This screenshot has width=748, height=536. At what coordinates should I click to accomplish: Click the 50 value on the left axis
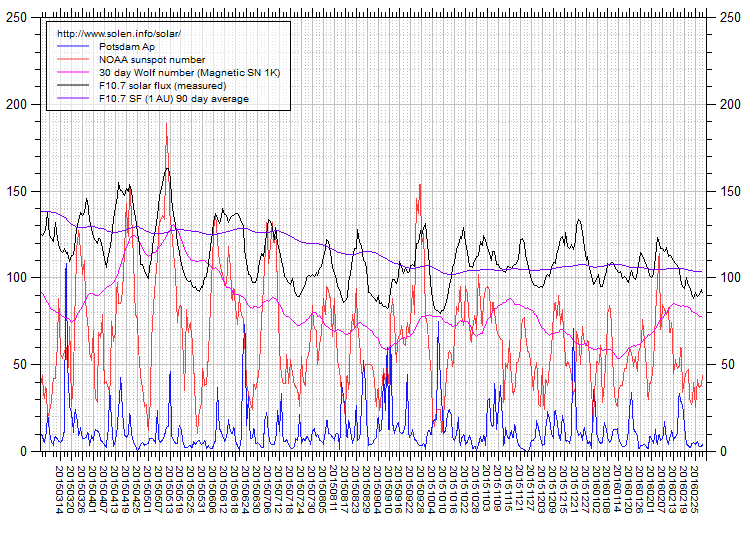pos(20,365)
